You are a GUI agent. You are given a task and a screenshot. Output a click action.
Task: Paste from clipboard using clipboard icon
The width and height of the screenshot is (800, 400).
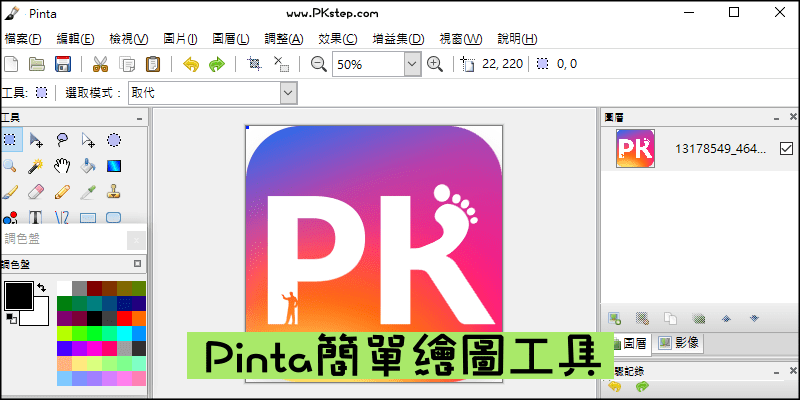153,64
